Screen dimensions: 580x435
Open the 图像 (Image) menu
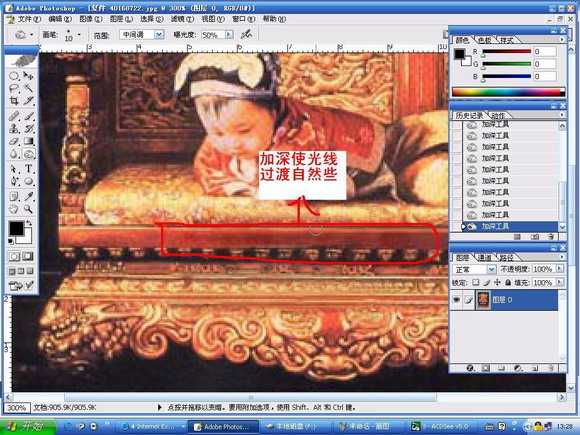pos(90,19)
